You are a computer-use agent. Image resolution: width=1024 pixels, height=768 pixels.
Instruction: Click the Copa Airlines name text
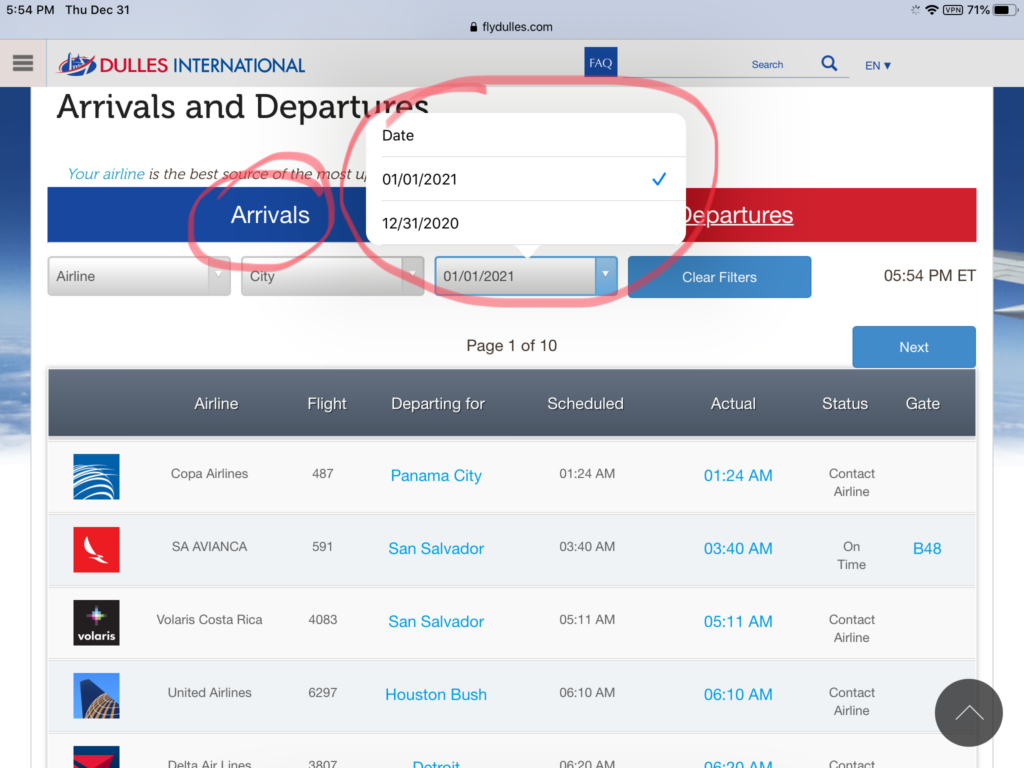point(210,473)
